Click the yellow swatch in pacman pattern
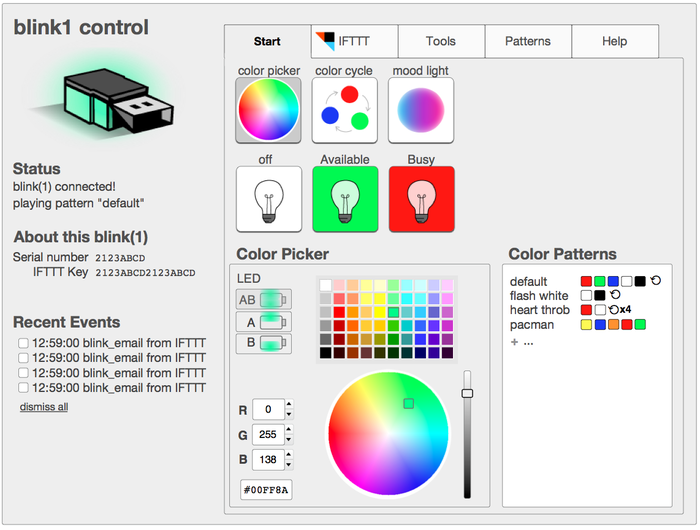This screenshot has width=700, height=530. click(x=586, y=325)
